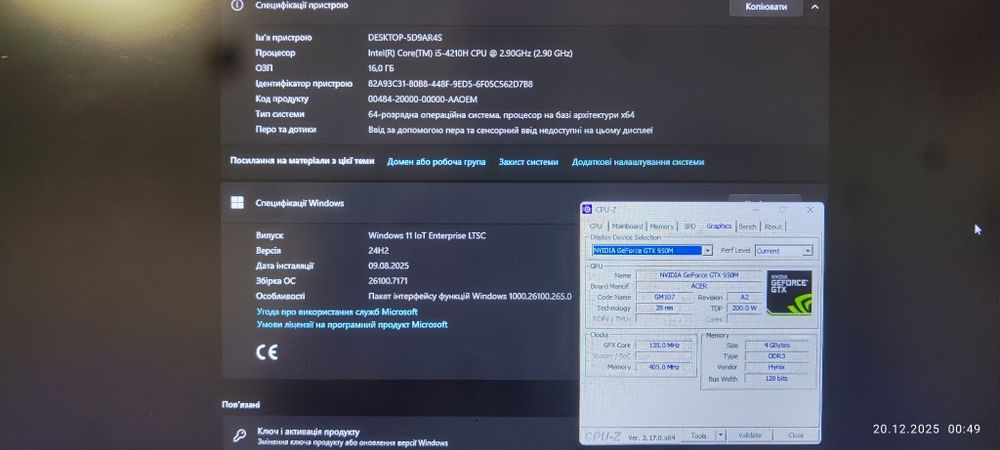Click the key icon for Ключ і активація продукту
This screenshot has height=450, width=1000.
(x=239, y=436)
